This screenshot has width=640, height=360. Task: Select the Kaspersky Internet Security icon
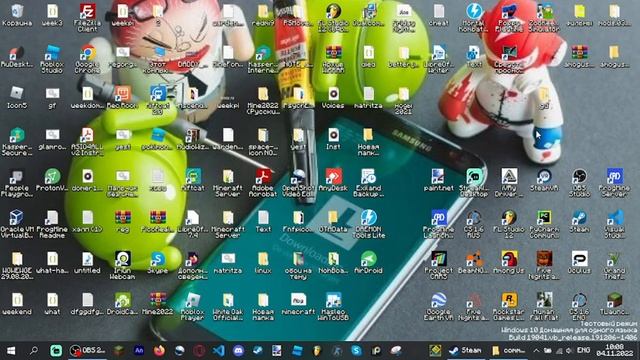(263, 59)
